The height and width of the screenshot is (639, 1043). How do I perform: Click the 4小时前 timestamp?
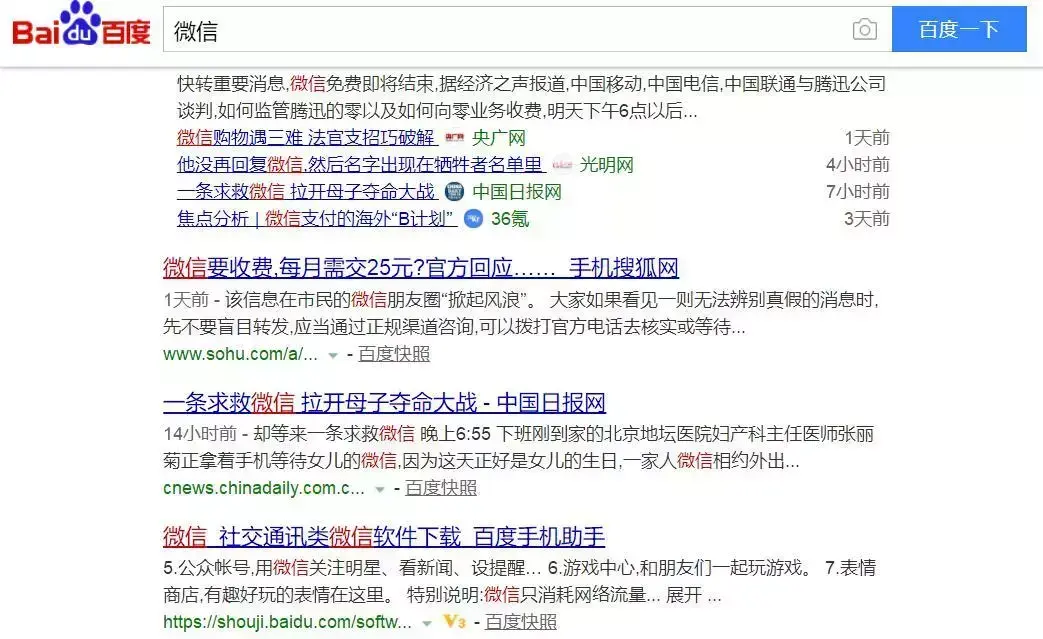(858, 164)
